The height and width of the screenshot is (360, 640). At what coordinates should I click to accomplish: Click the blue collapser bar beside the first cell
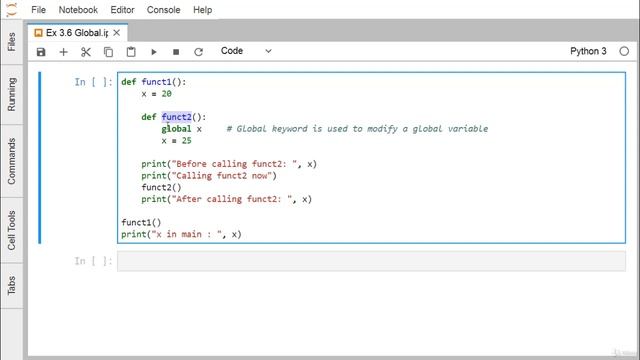coord(40,158)
